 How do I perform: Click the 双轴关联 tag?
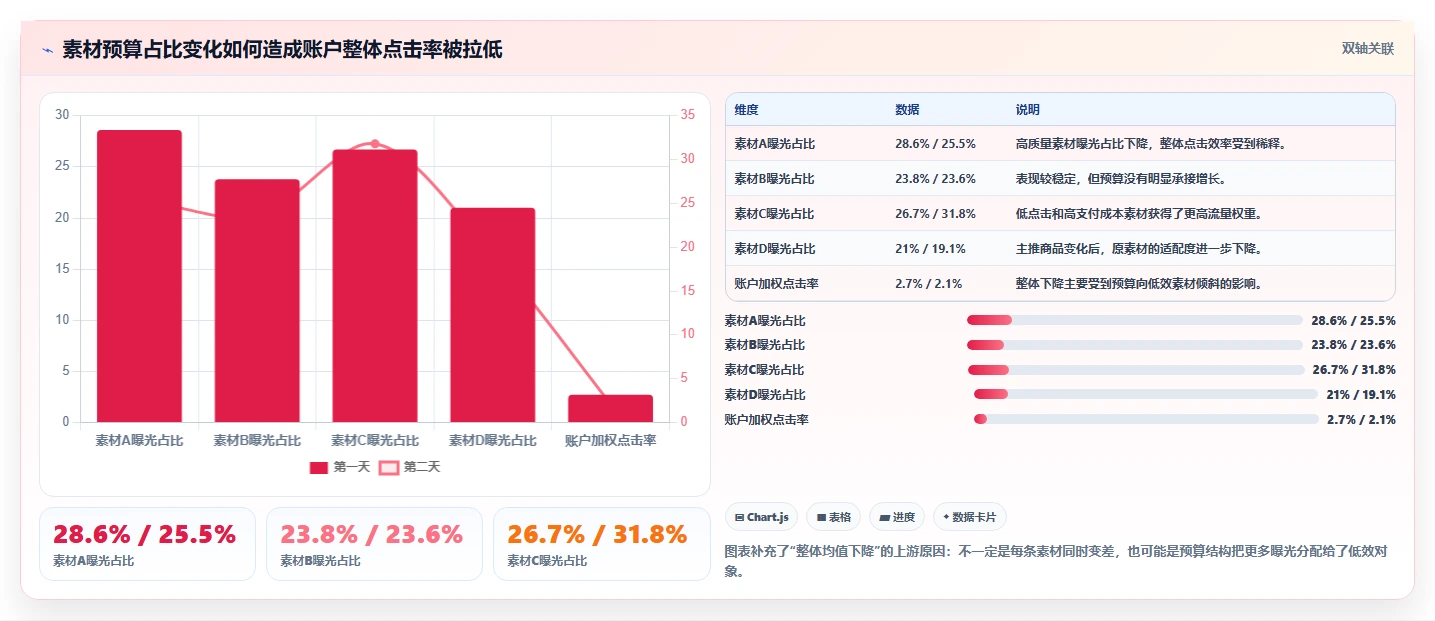(x=1367, y=49)
